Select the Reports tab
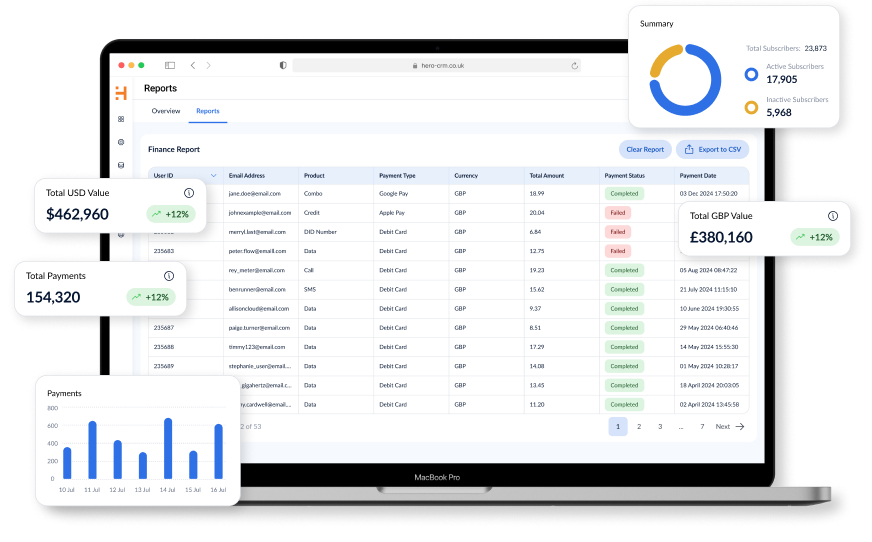Viewport: 872px width, 542px height. click(207, 111)
